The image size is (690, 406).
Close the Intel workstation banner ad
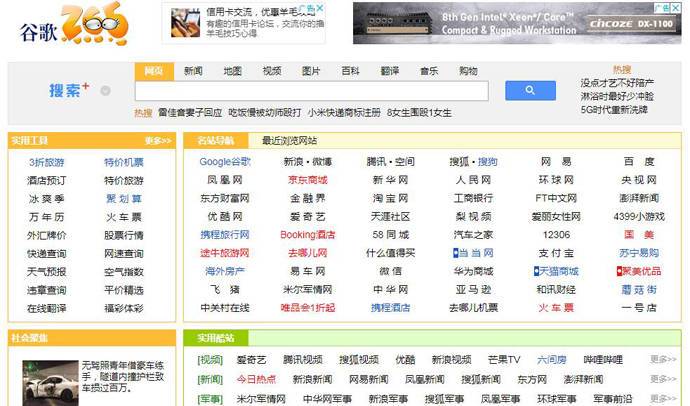pos(676,8)
